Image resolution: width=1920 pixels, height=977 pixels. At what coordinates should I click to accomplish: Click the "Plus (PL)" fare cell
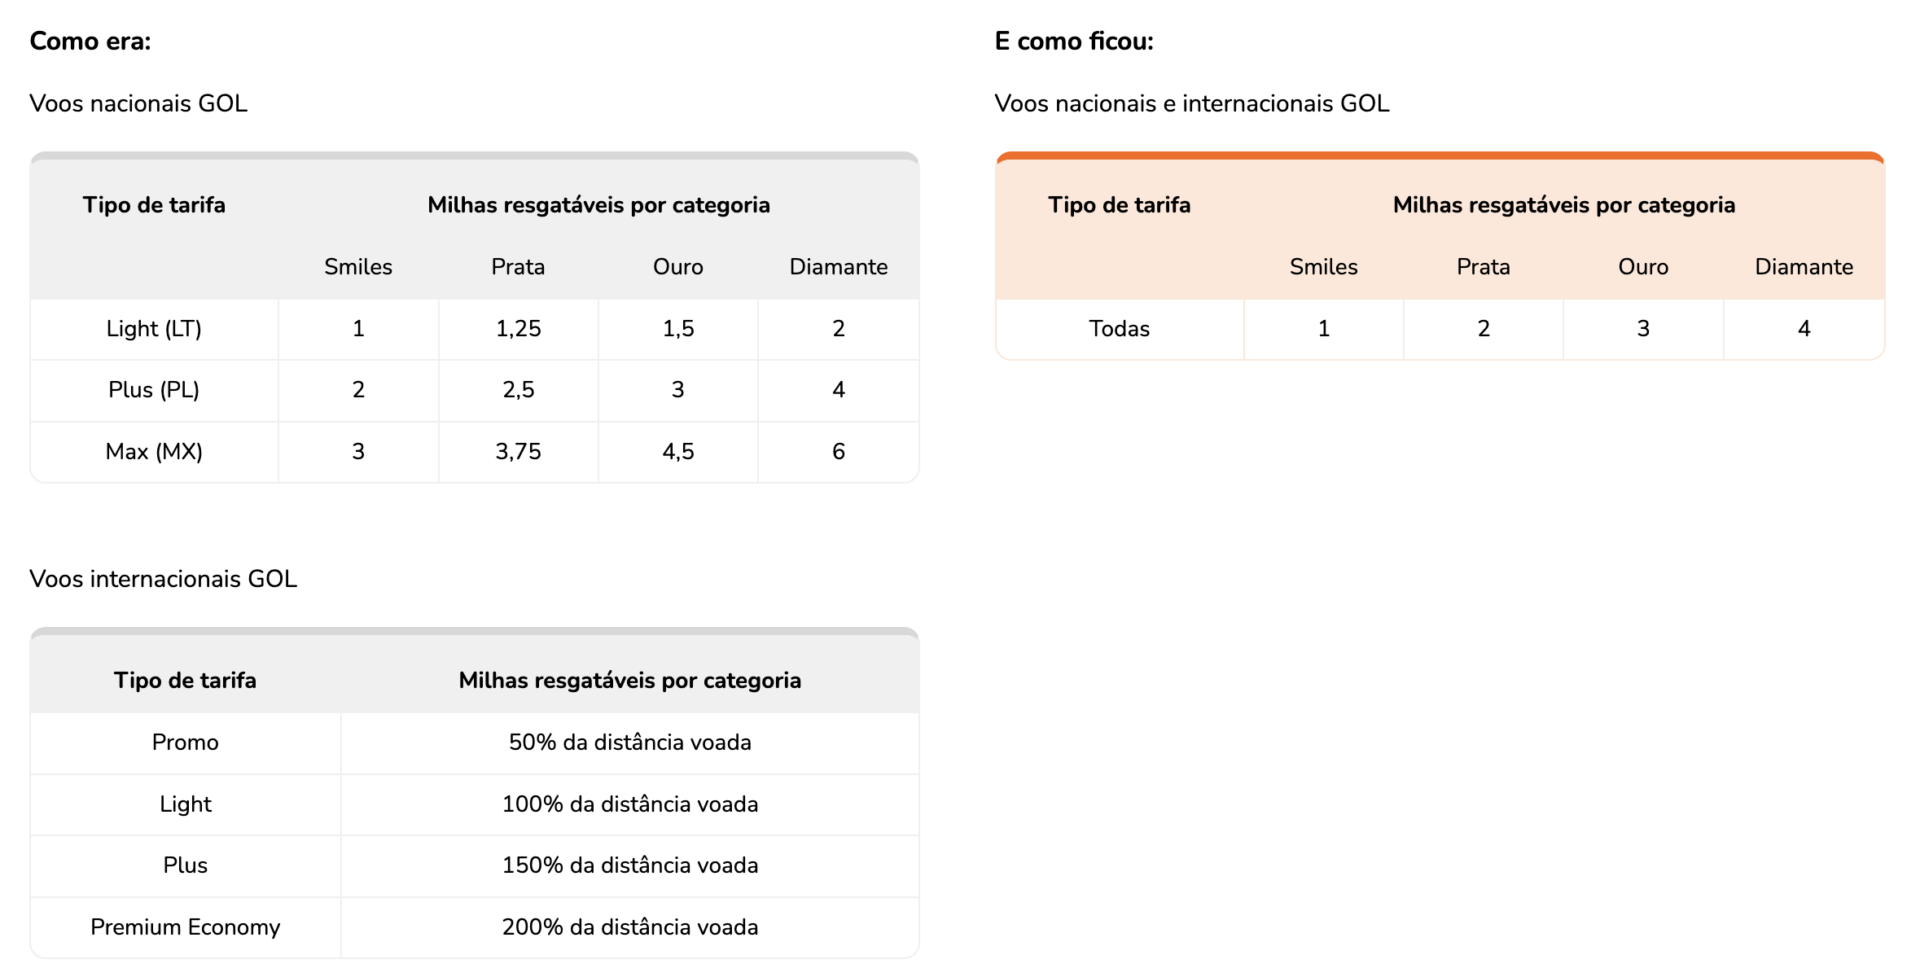point(154,390)
